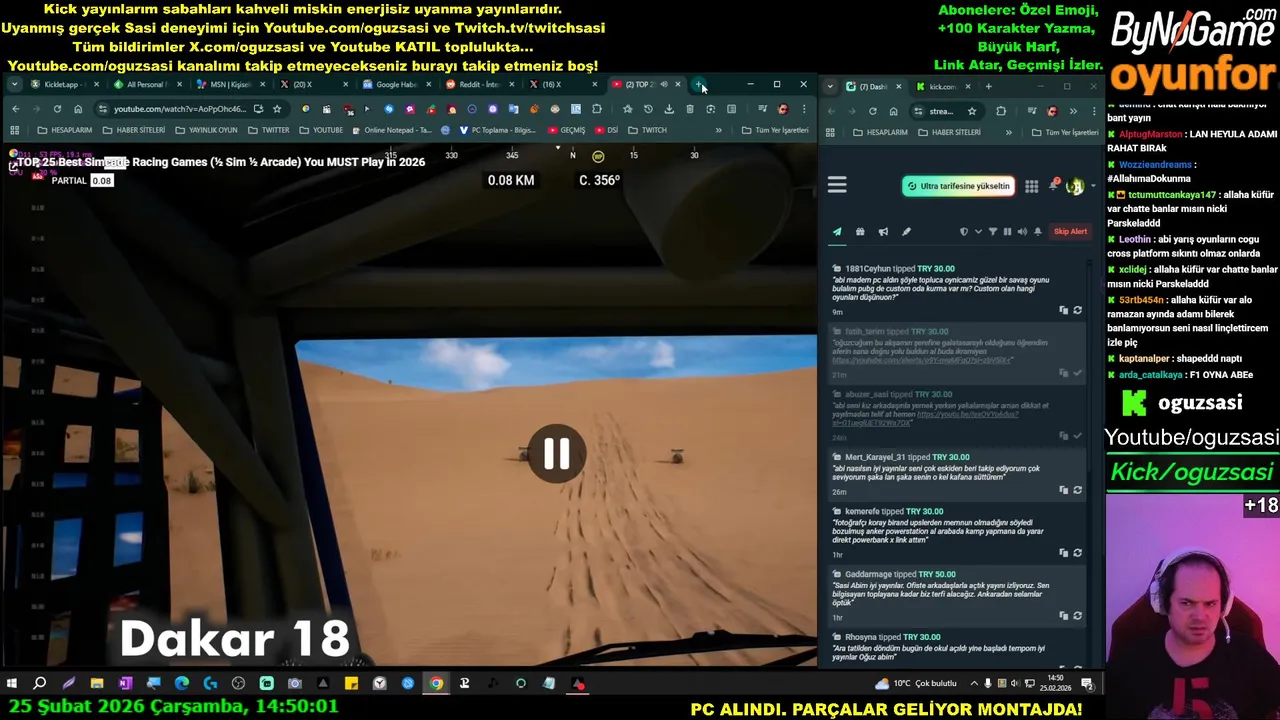
Task: Open the Google Haber tab
Action: 396,85
